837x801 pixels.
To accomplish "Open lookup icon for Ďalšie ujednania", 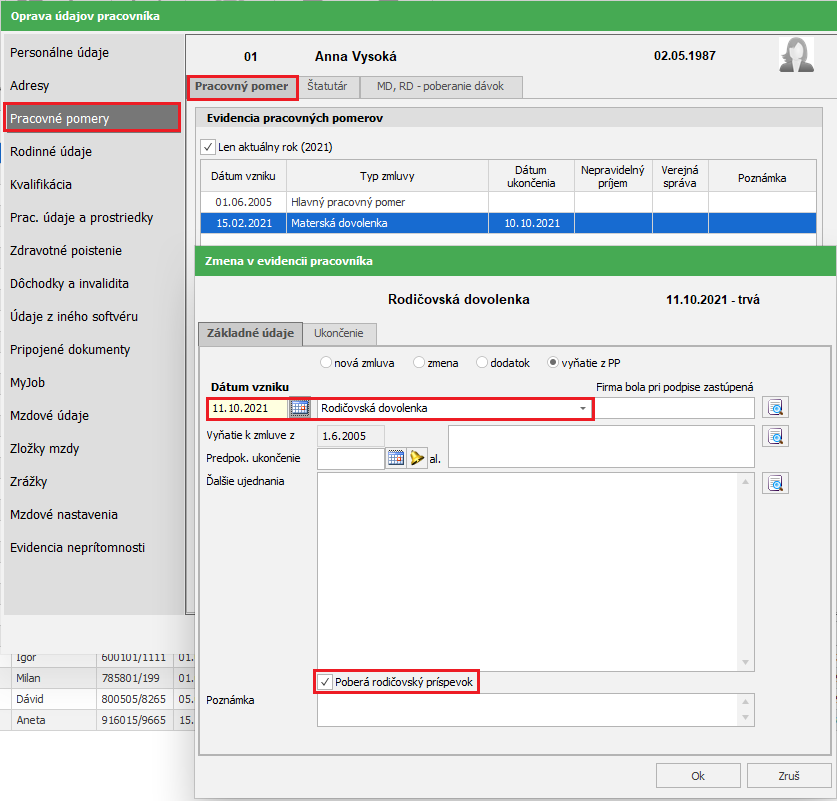I will [775, 483].
